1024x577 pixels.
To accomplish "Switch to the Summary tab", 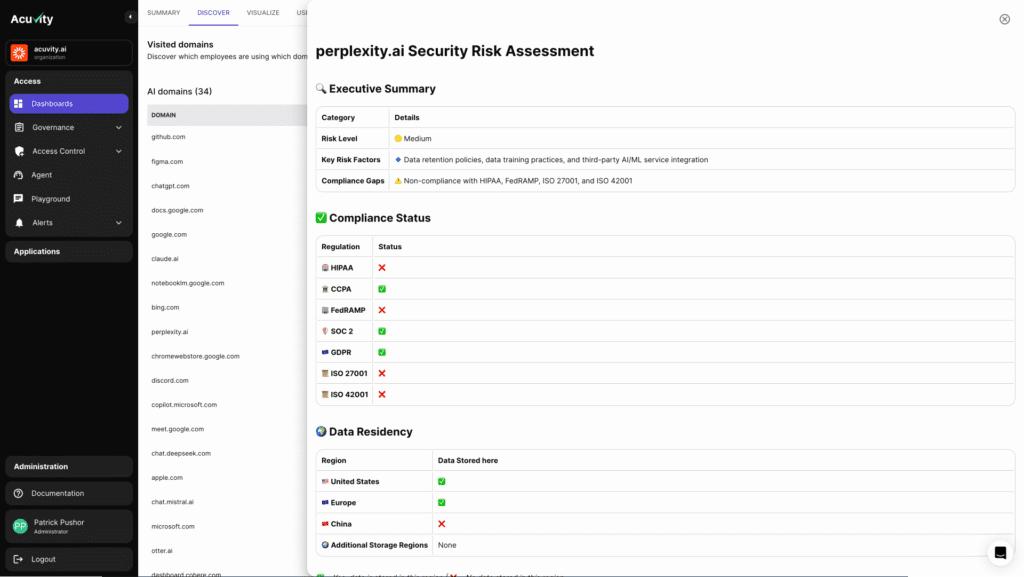I will tap(163, 13).
